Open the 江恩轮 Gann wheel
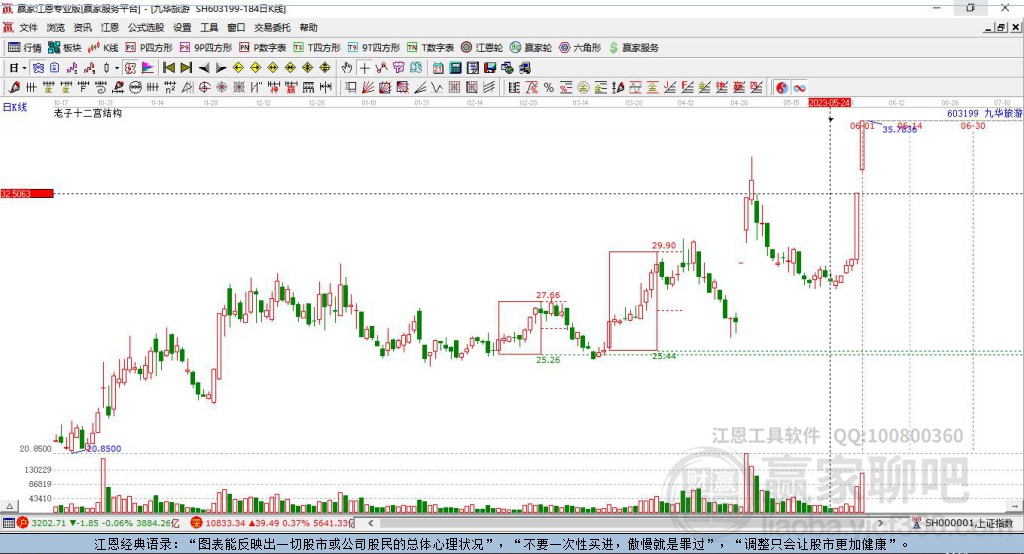 click(482, 48)
